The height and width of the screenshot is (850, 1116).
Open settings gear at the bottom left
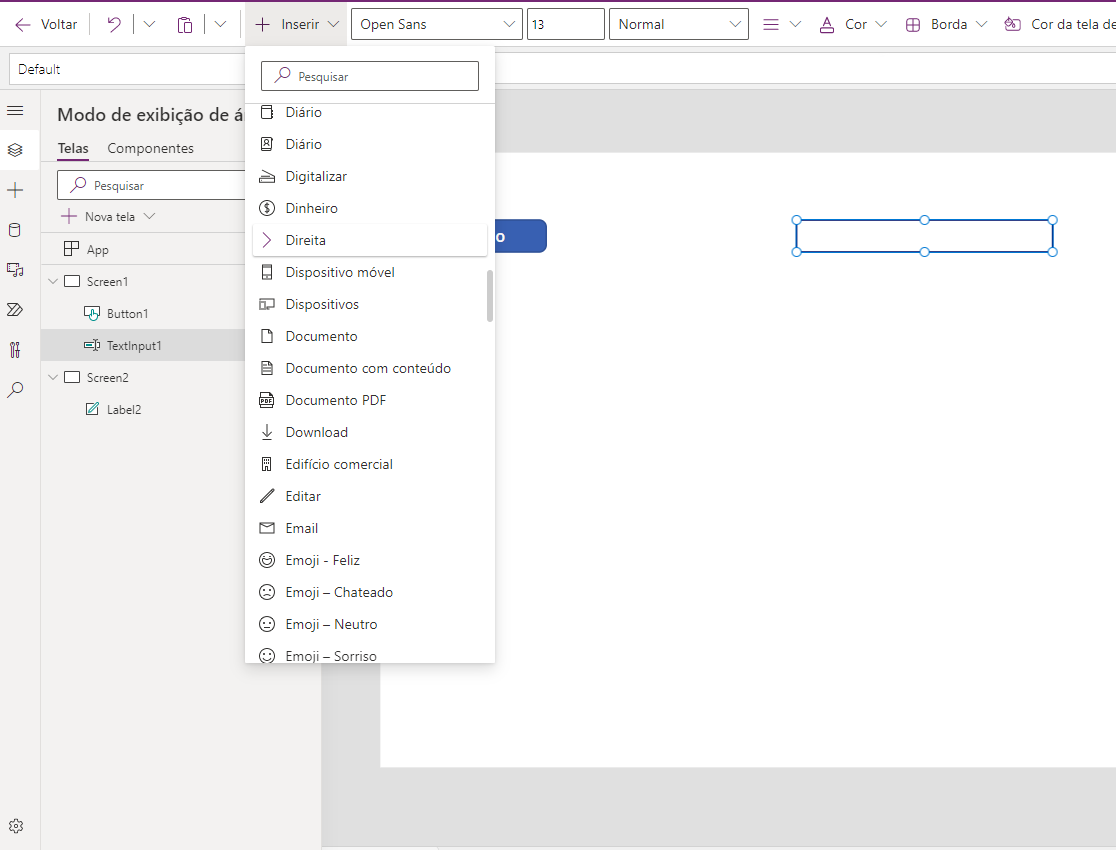(x=16, y=826)
